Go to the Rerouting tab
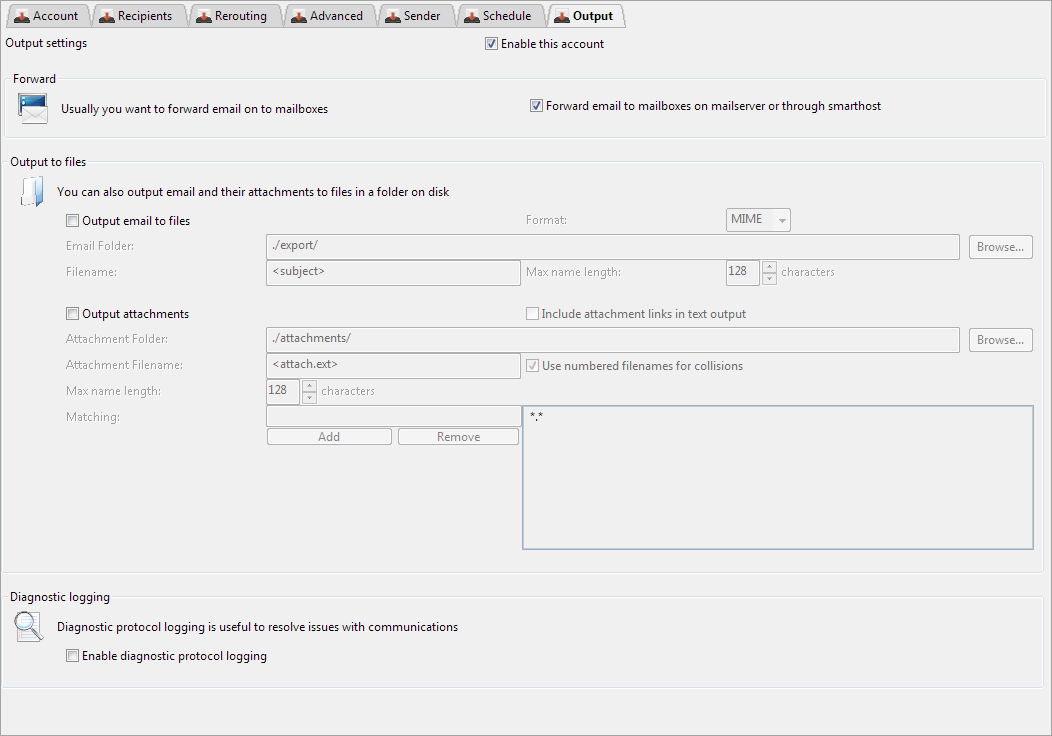This screenshot has width=1052, height=736. point(231,16)
